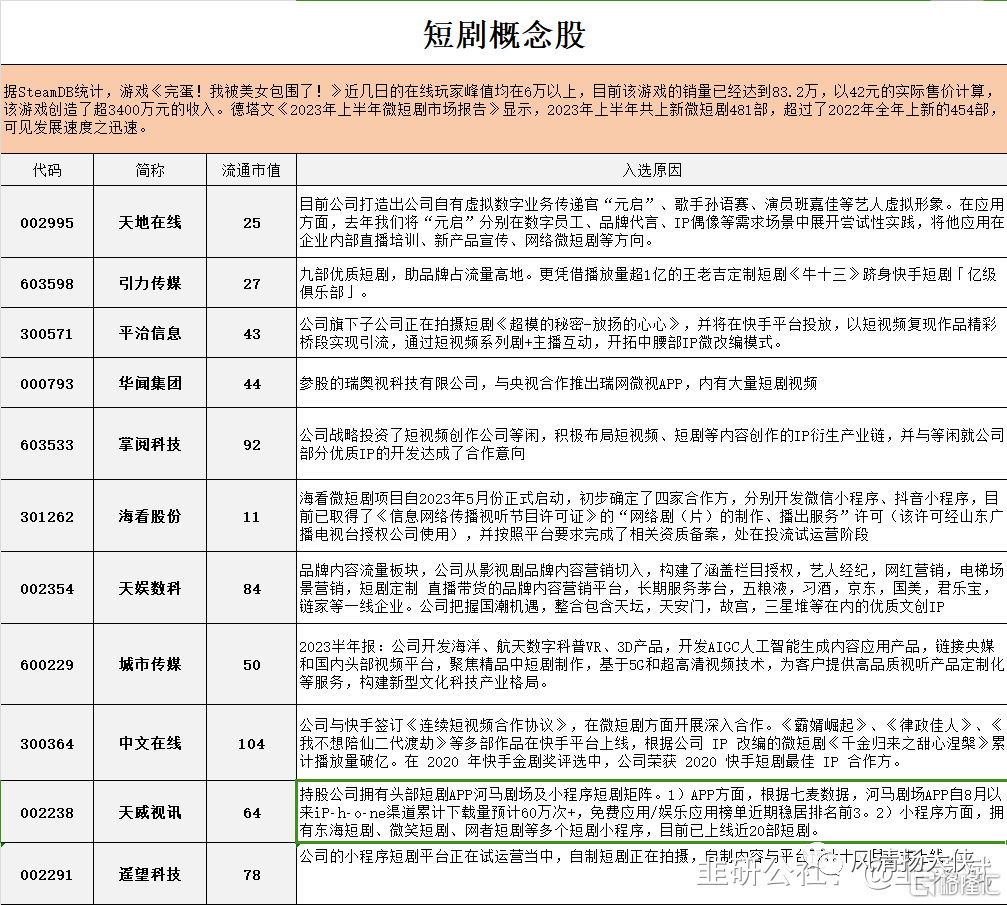This screenshot has width=1007, height=905.
Task: Select the 流通市值 column header
Action: tap(251, 170)
